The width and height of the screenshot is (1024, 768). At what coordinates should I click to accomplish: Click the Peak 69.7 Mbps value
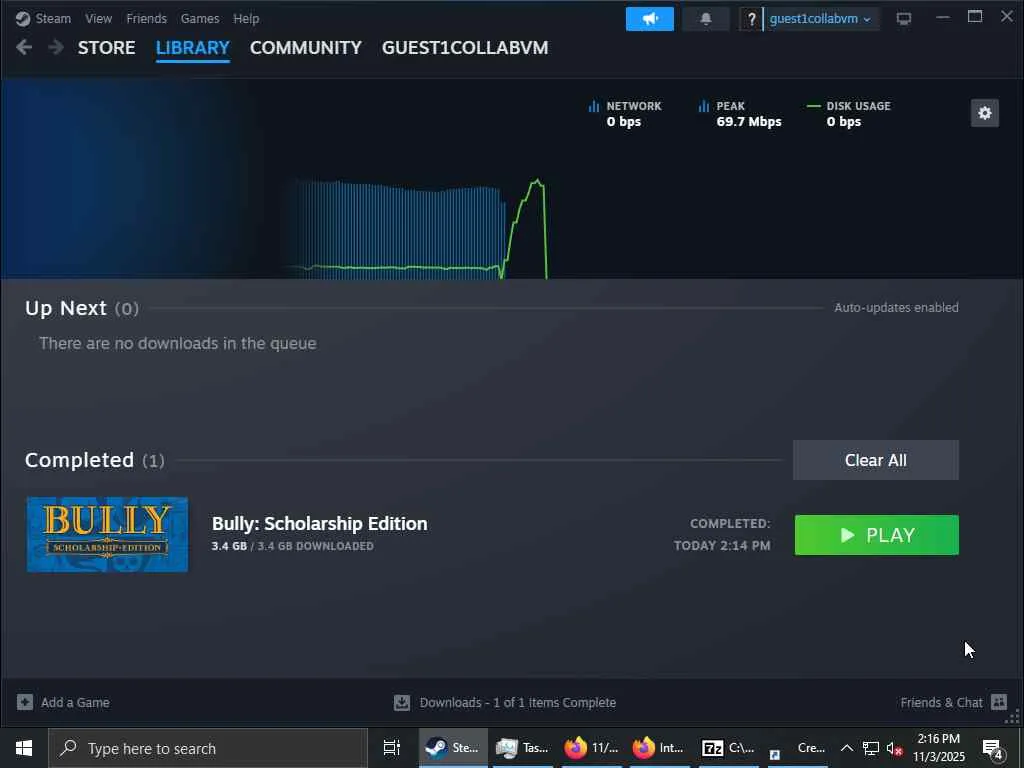[749, 121]
